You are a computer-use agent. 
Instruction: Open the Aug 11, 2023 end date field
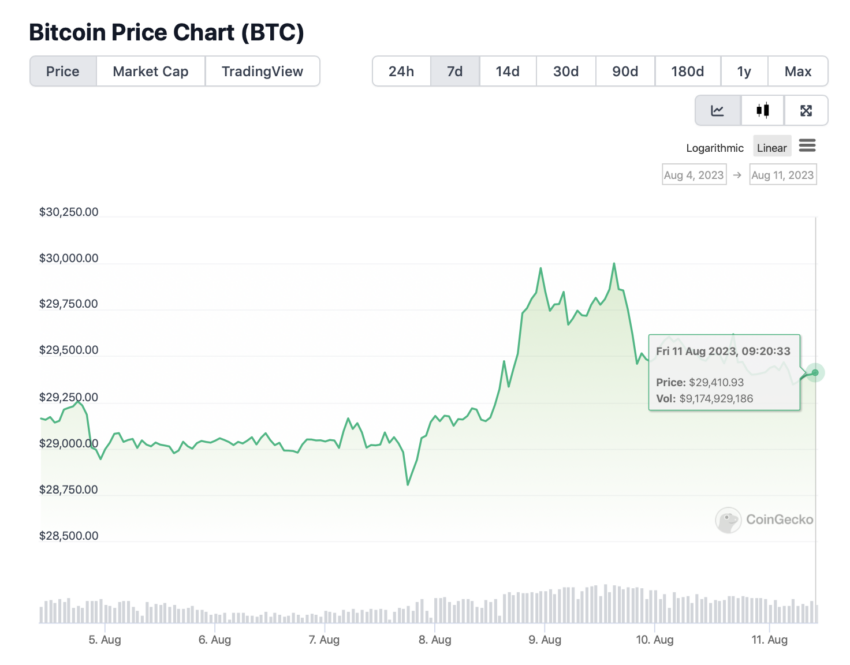(783, 175)
